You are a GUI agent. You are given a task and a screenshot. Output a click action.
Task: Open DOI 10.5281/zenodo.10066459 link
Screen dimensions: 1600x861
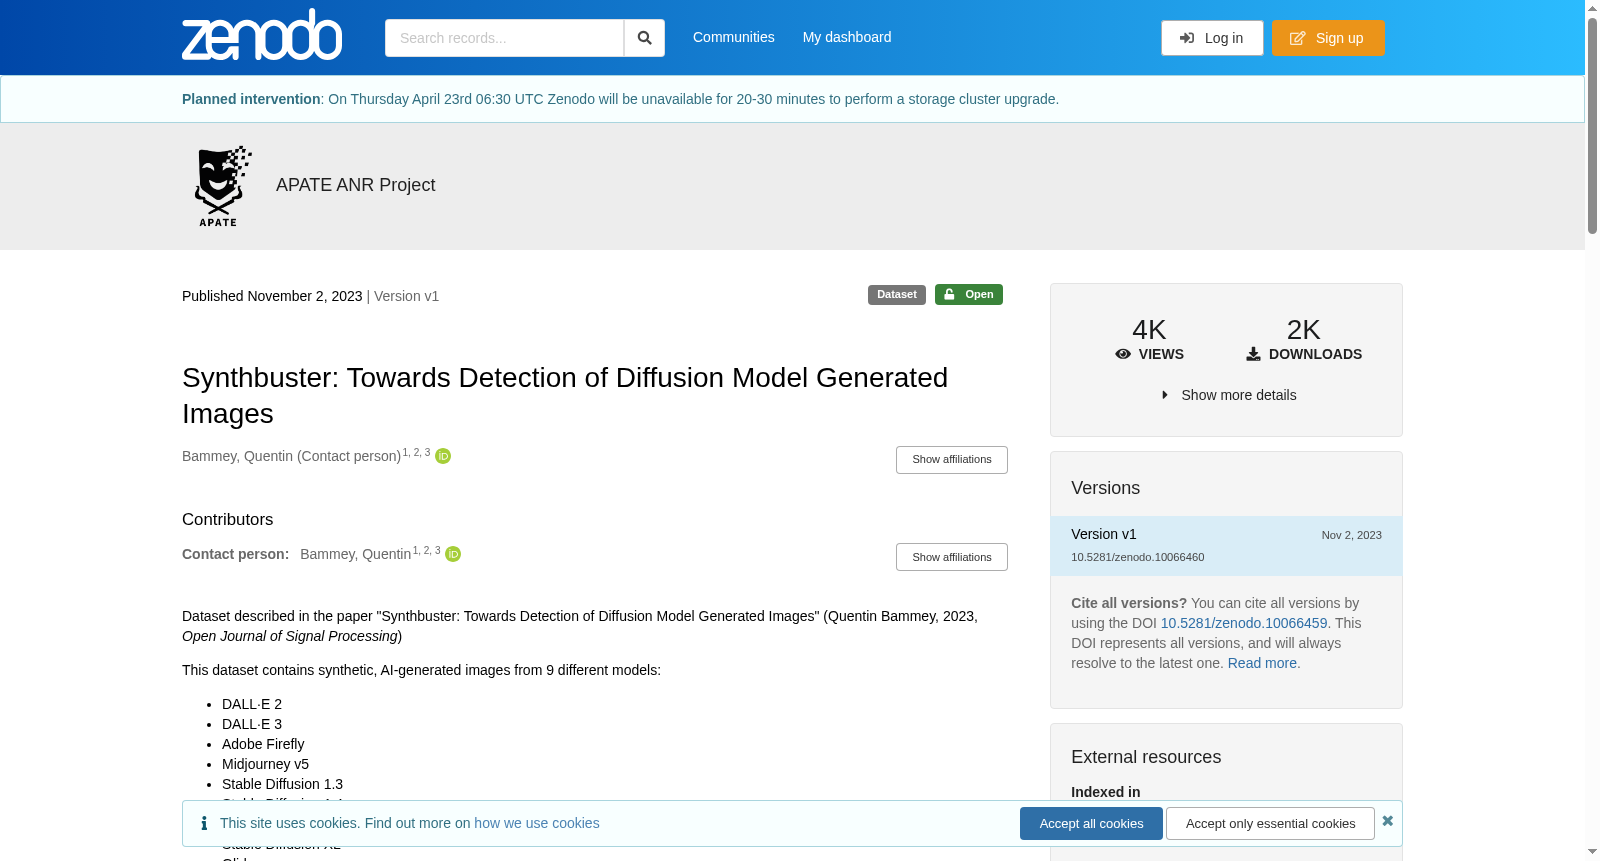[x=1244, y=623]
